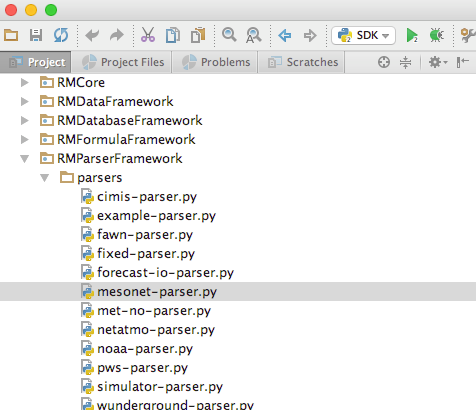Screen dimensions: 476x410
Task: Collapse the parsers folder
Action: click(45, 178)
